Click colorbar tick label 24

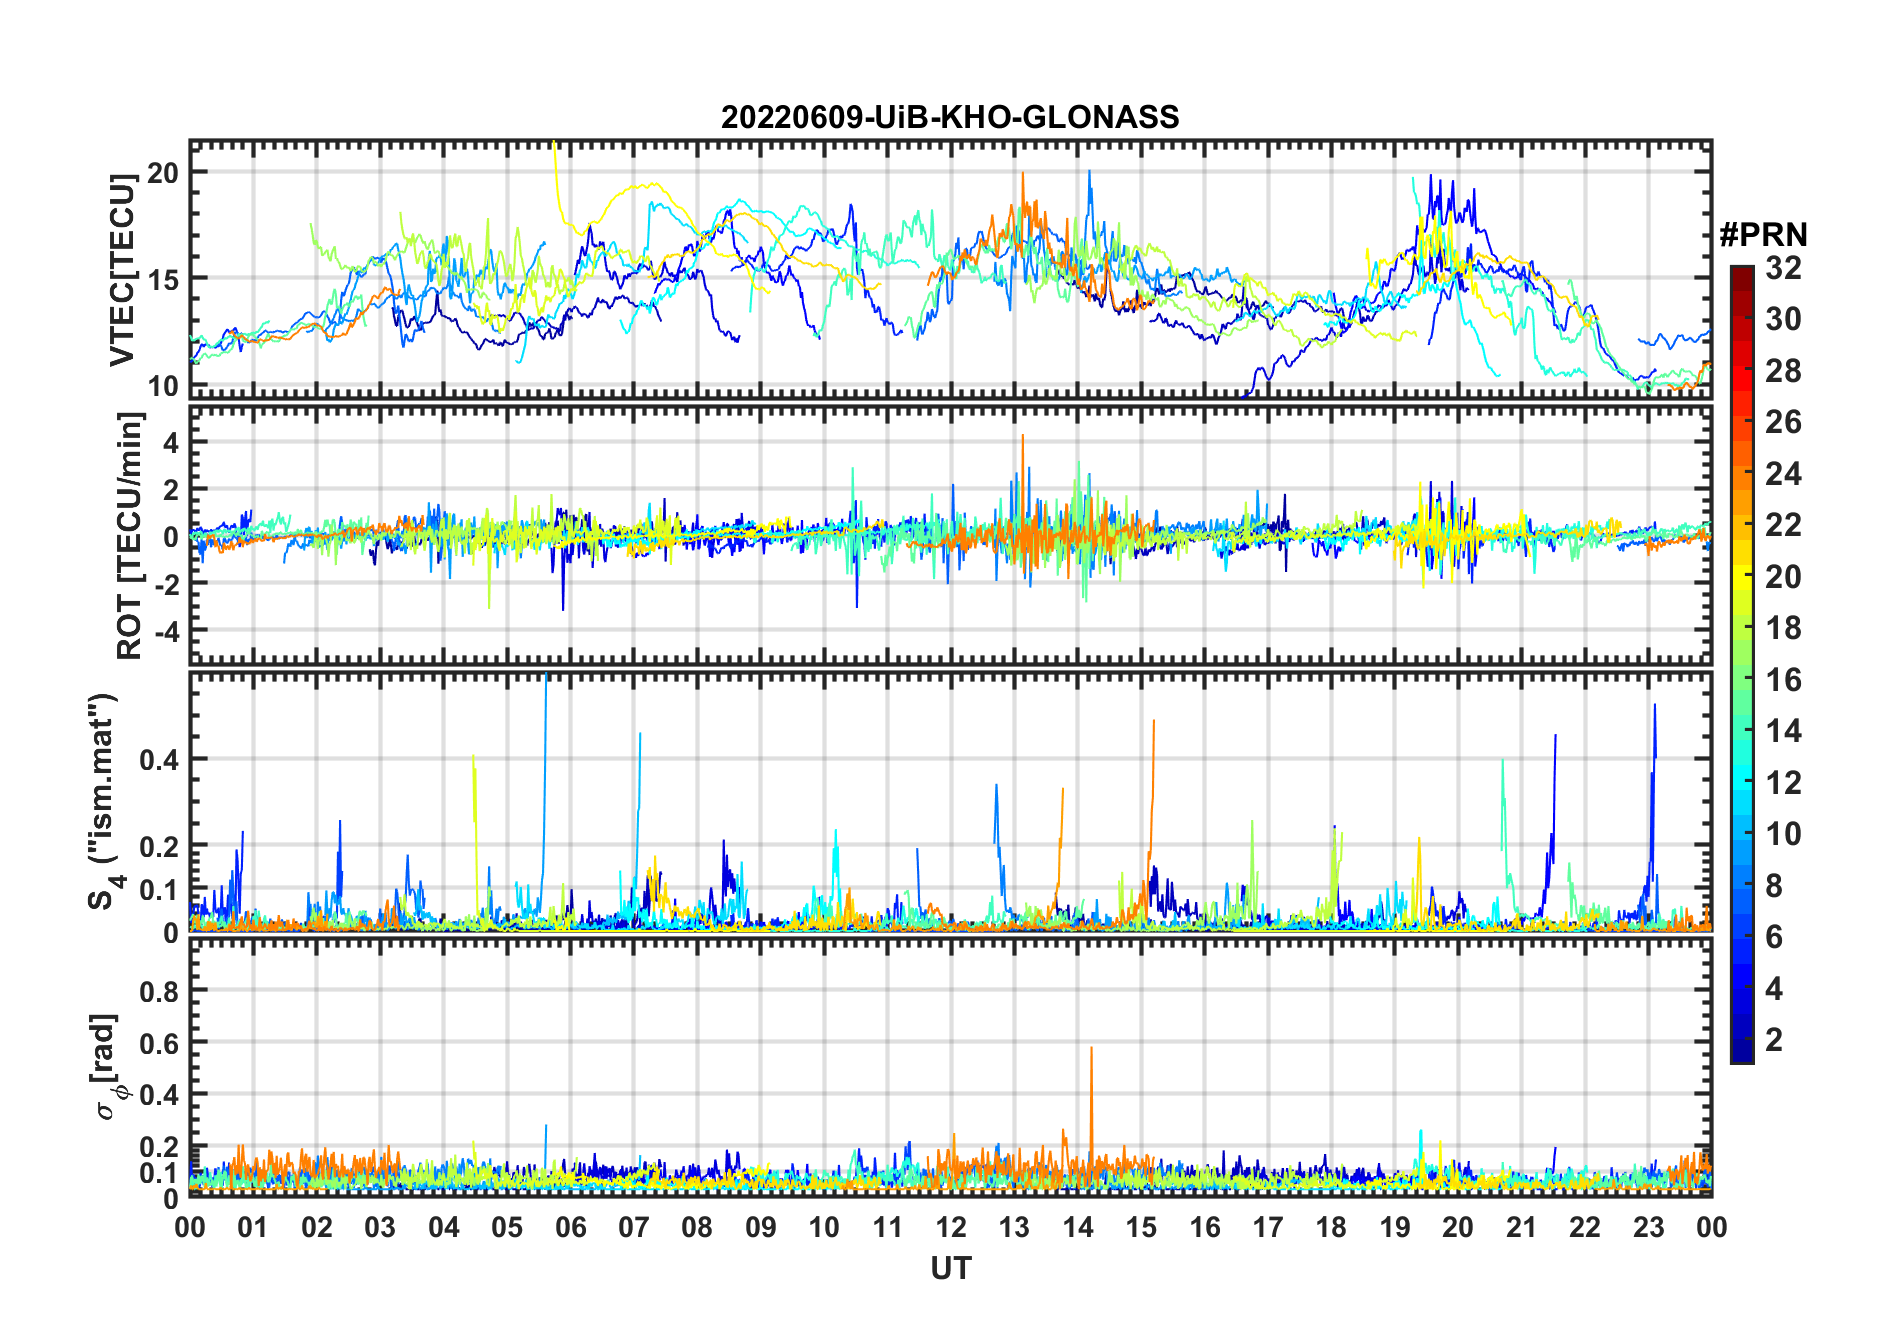point(1783,473)
